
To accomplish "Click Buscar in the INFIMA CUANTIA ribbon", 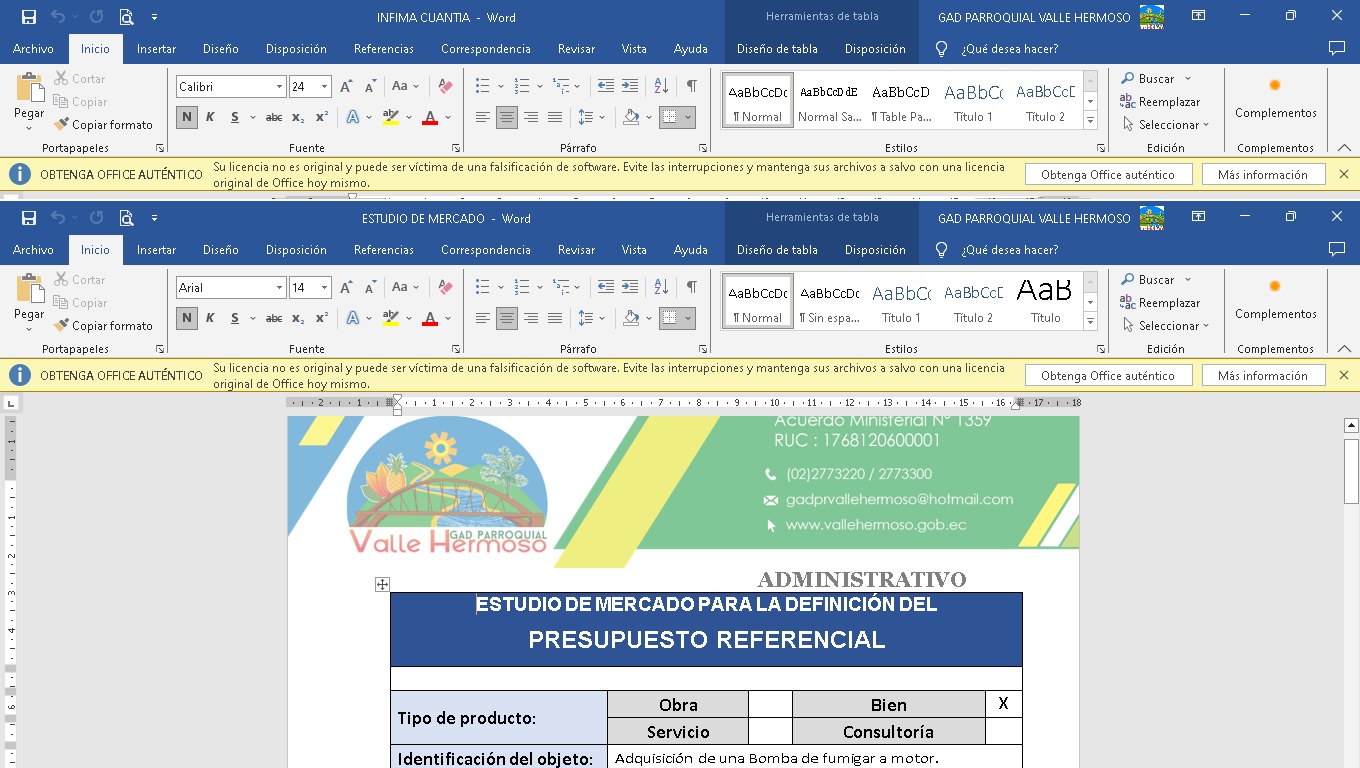I will click(1155, 78).
